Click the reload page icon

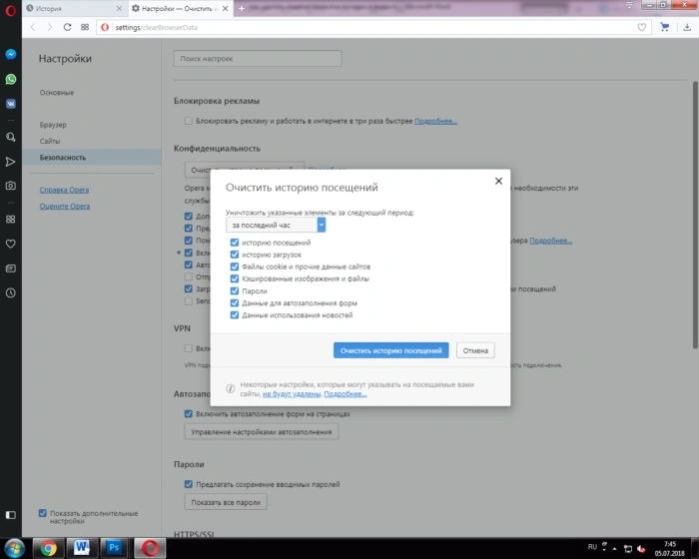pyautogui.click(x=67, y=27)
